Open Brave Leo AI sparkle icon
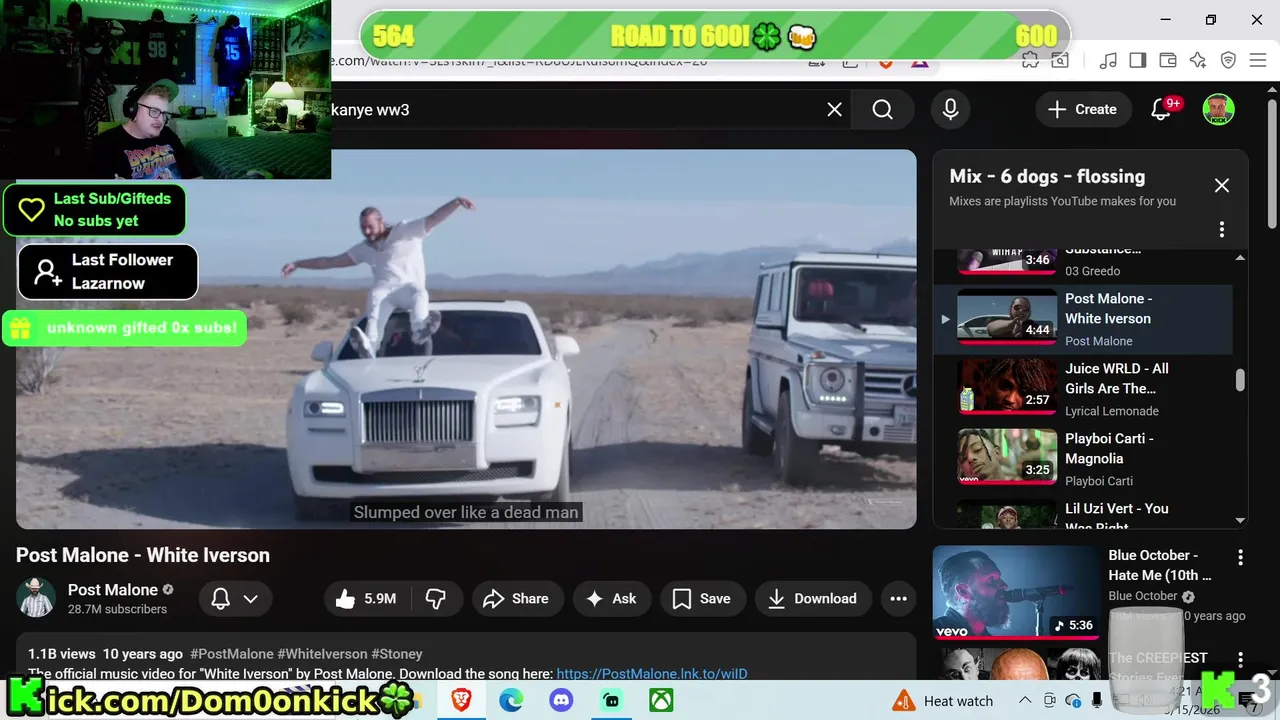 click(1198, 61)
